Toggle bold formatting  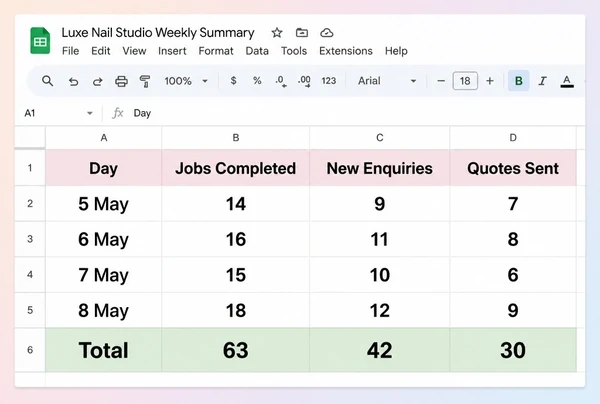point(518,81)
